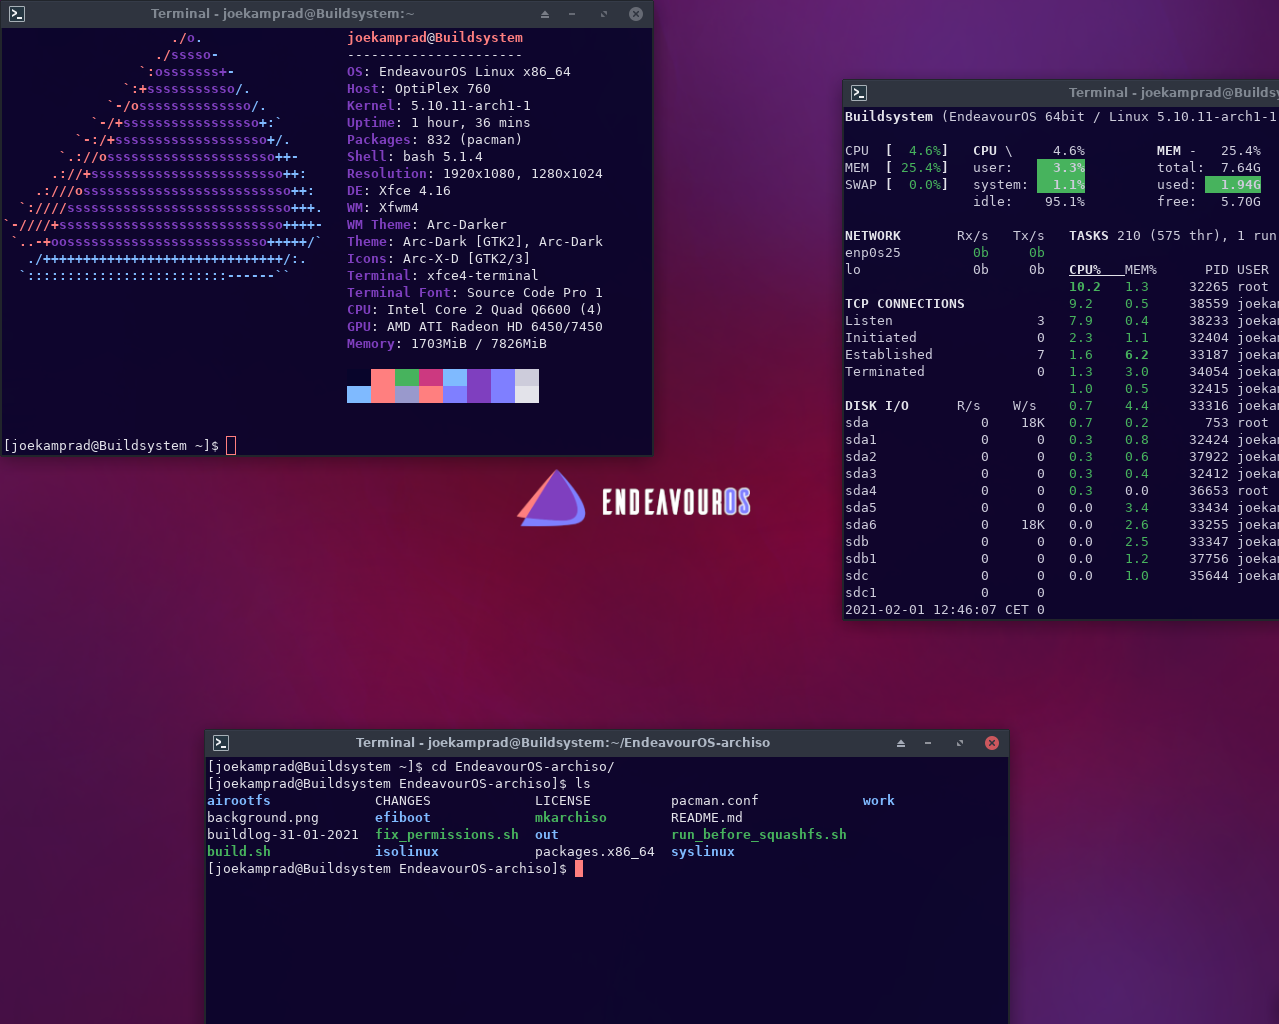This screenshot has height=1024, width=1279.
Task: Click the 'README.md' file name
Action: coord(707,817)
